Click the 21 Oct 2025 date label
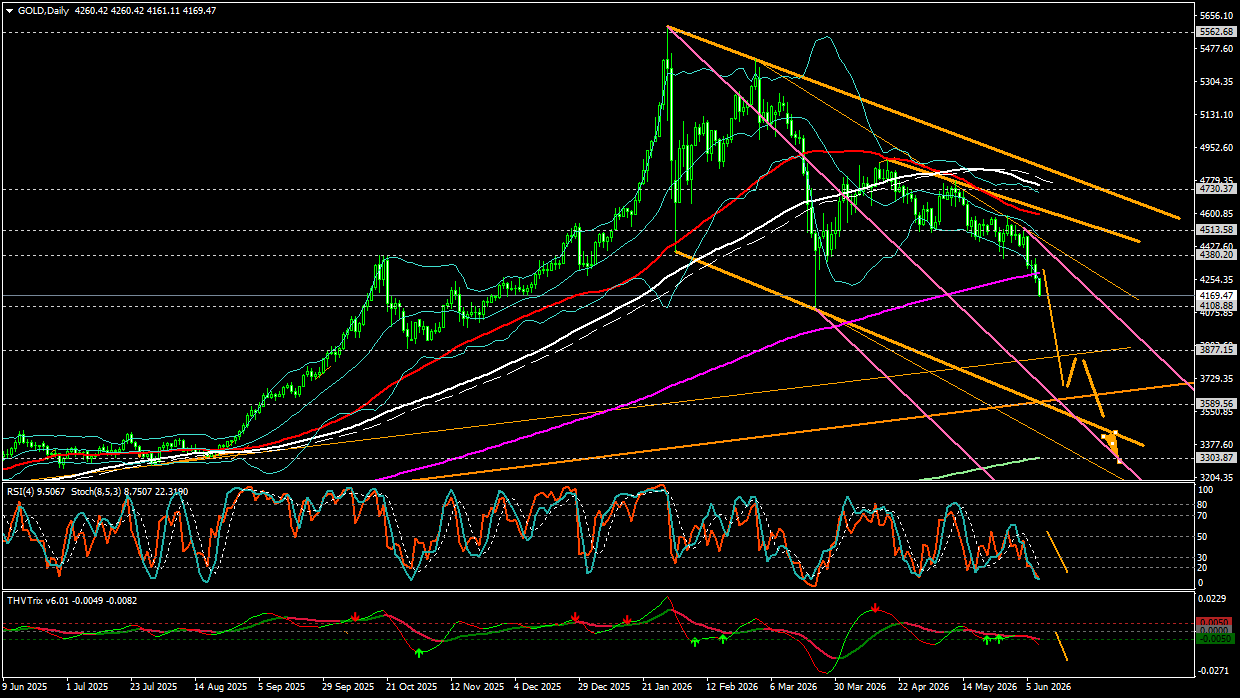 click(412, 688)
